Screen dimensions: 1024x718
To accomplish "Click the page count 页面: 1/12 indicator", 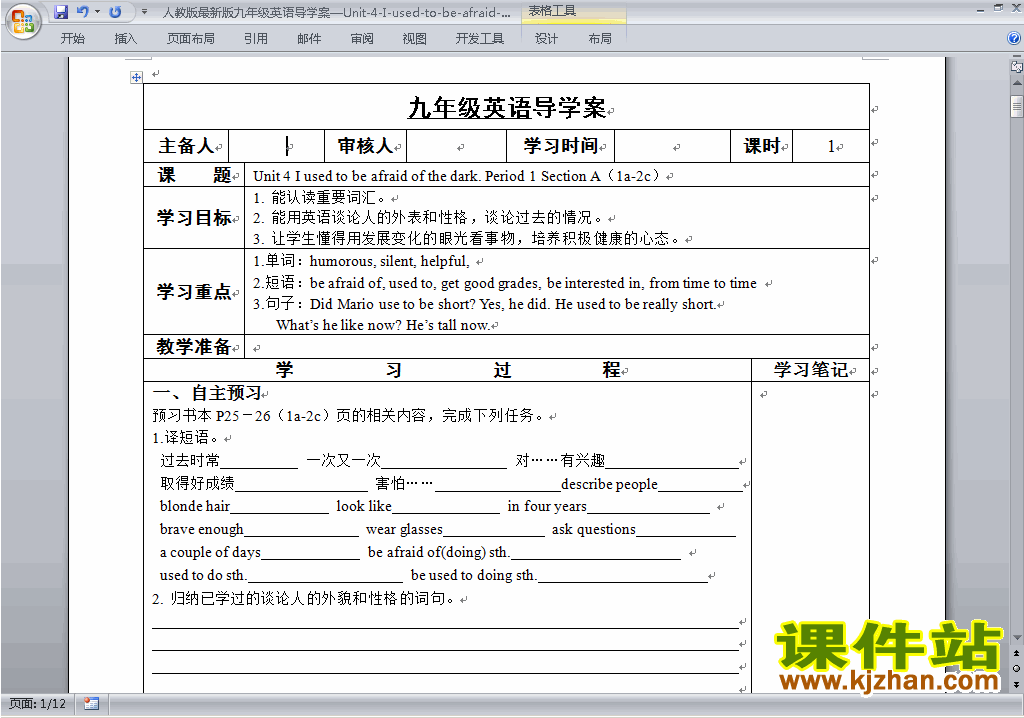I will click(x=37, y=704).
